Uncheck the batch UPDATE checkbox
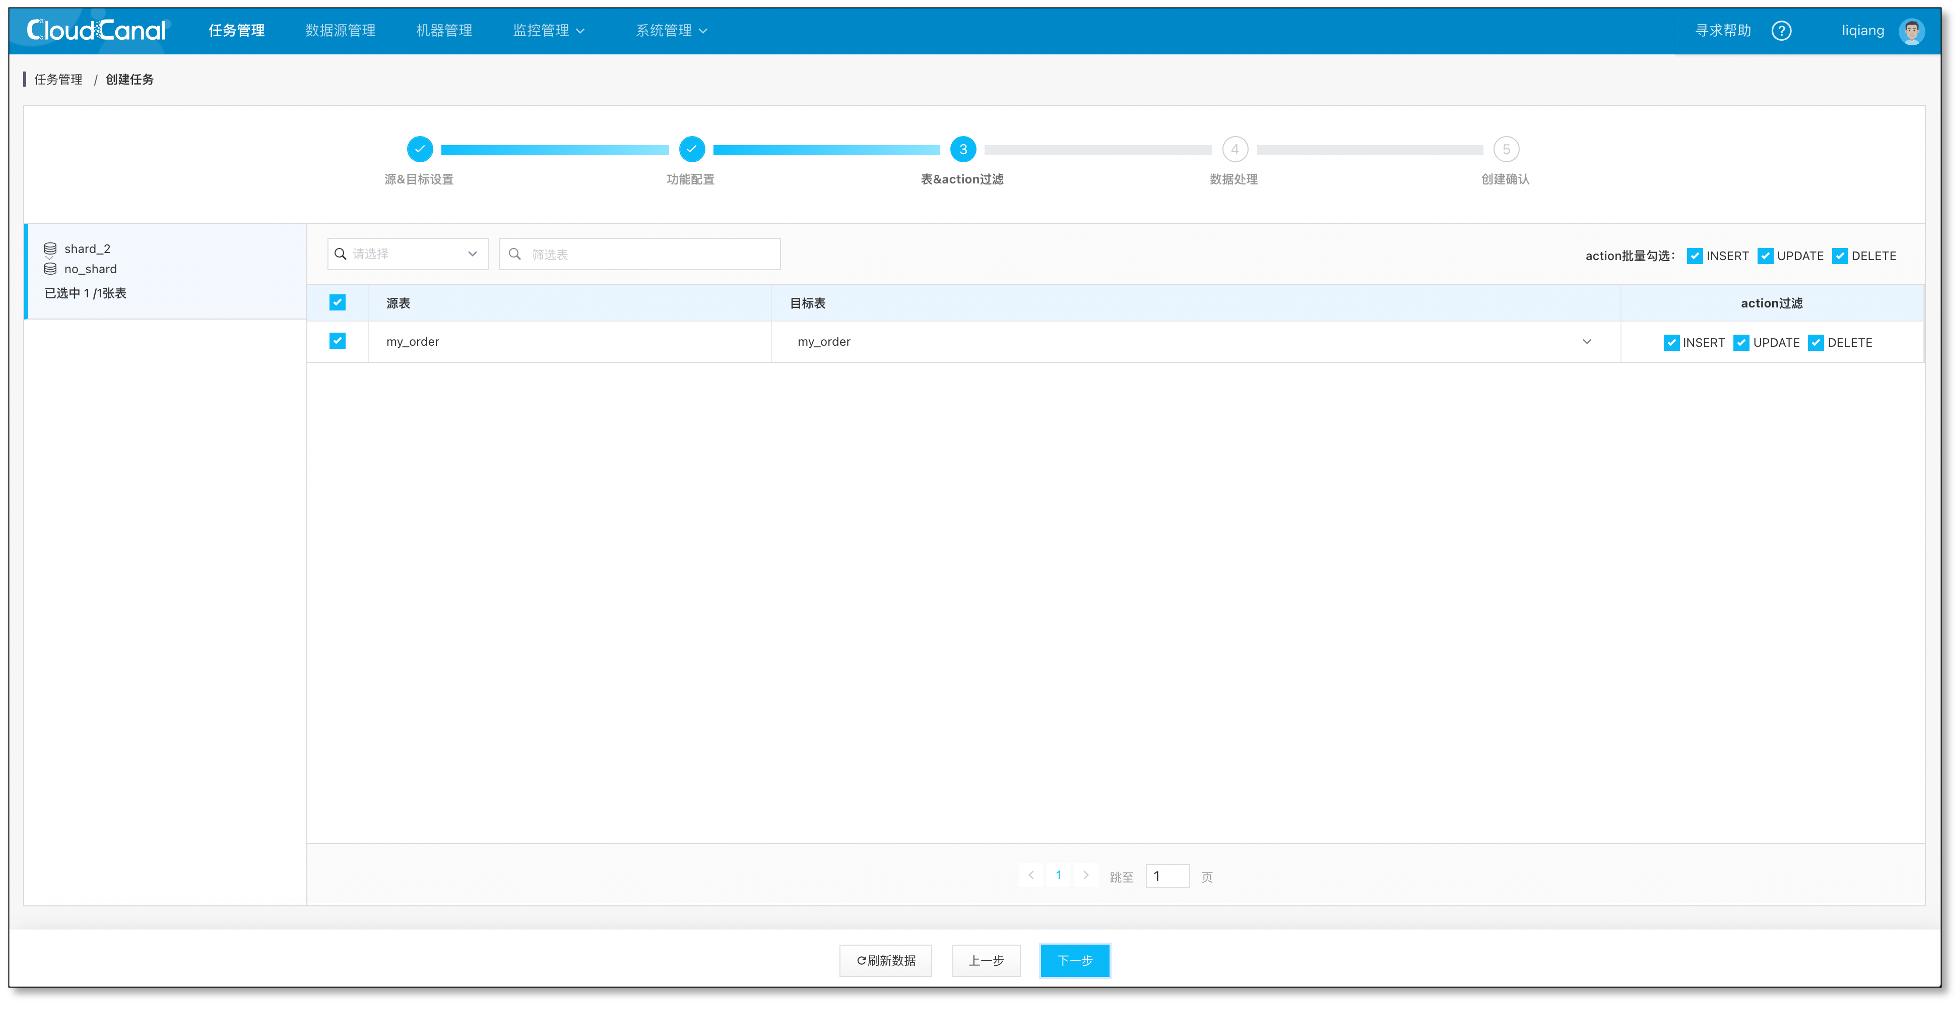Viewport: 1960px width, 1010px height. (1766, 255)
